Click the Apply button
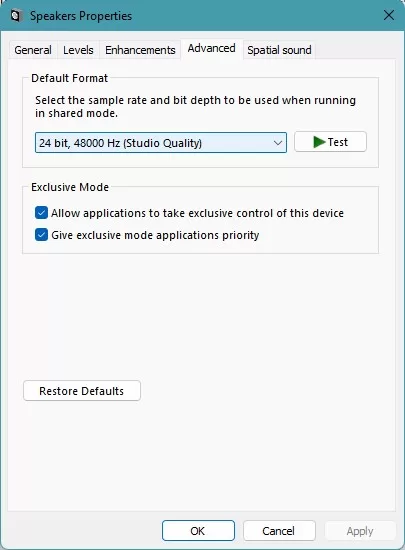405x550 pixels. coord(360,531)
